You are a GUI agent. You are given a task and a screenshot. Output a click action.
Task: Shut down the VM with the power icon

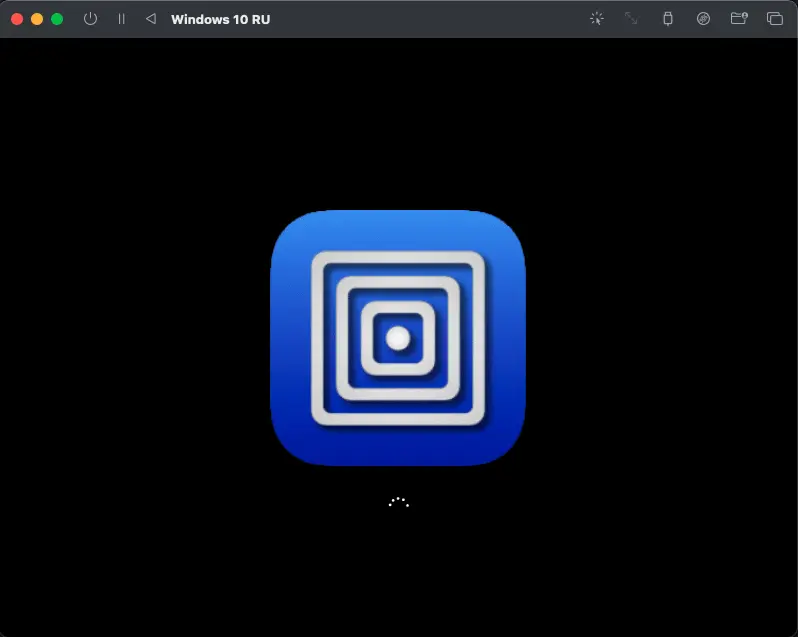click(x=90, y=19)
